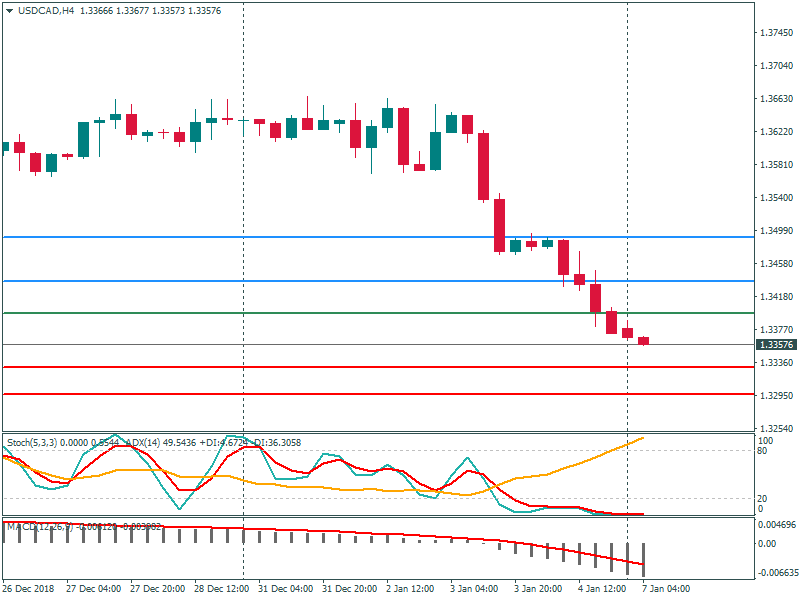Click the 31 Dec 20:00 time label
The width and height of the screenshot is (800, 600).
point(349,589)
